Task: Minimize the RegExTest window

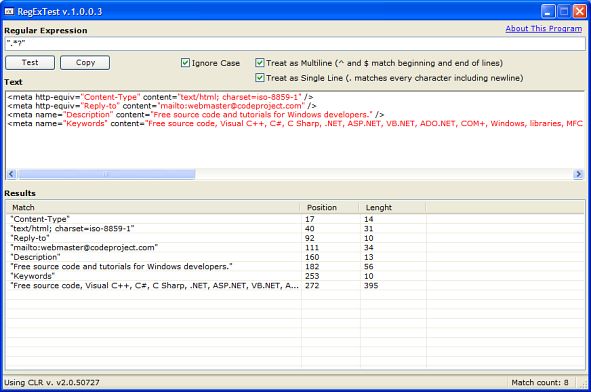Action: pyautogui.click(x=548, y=12)
